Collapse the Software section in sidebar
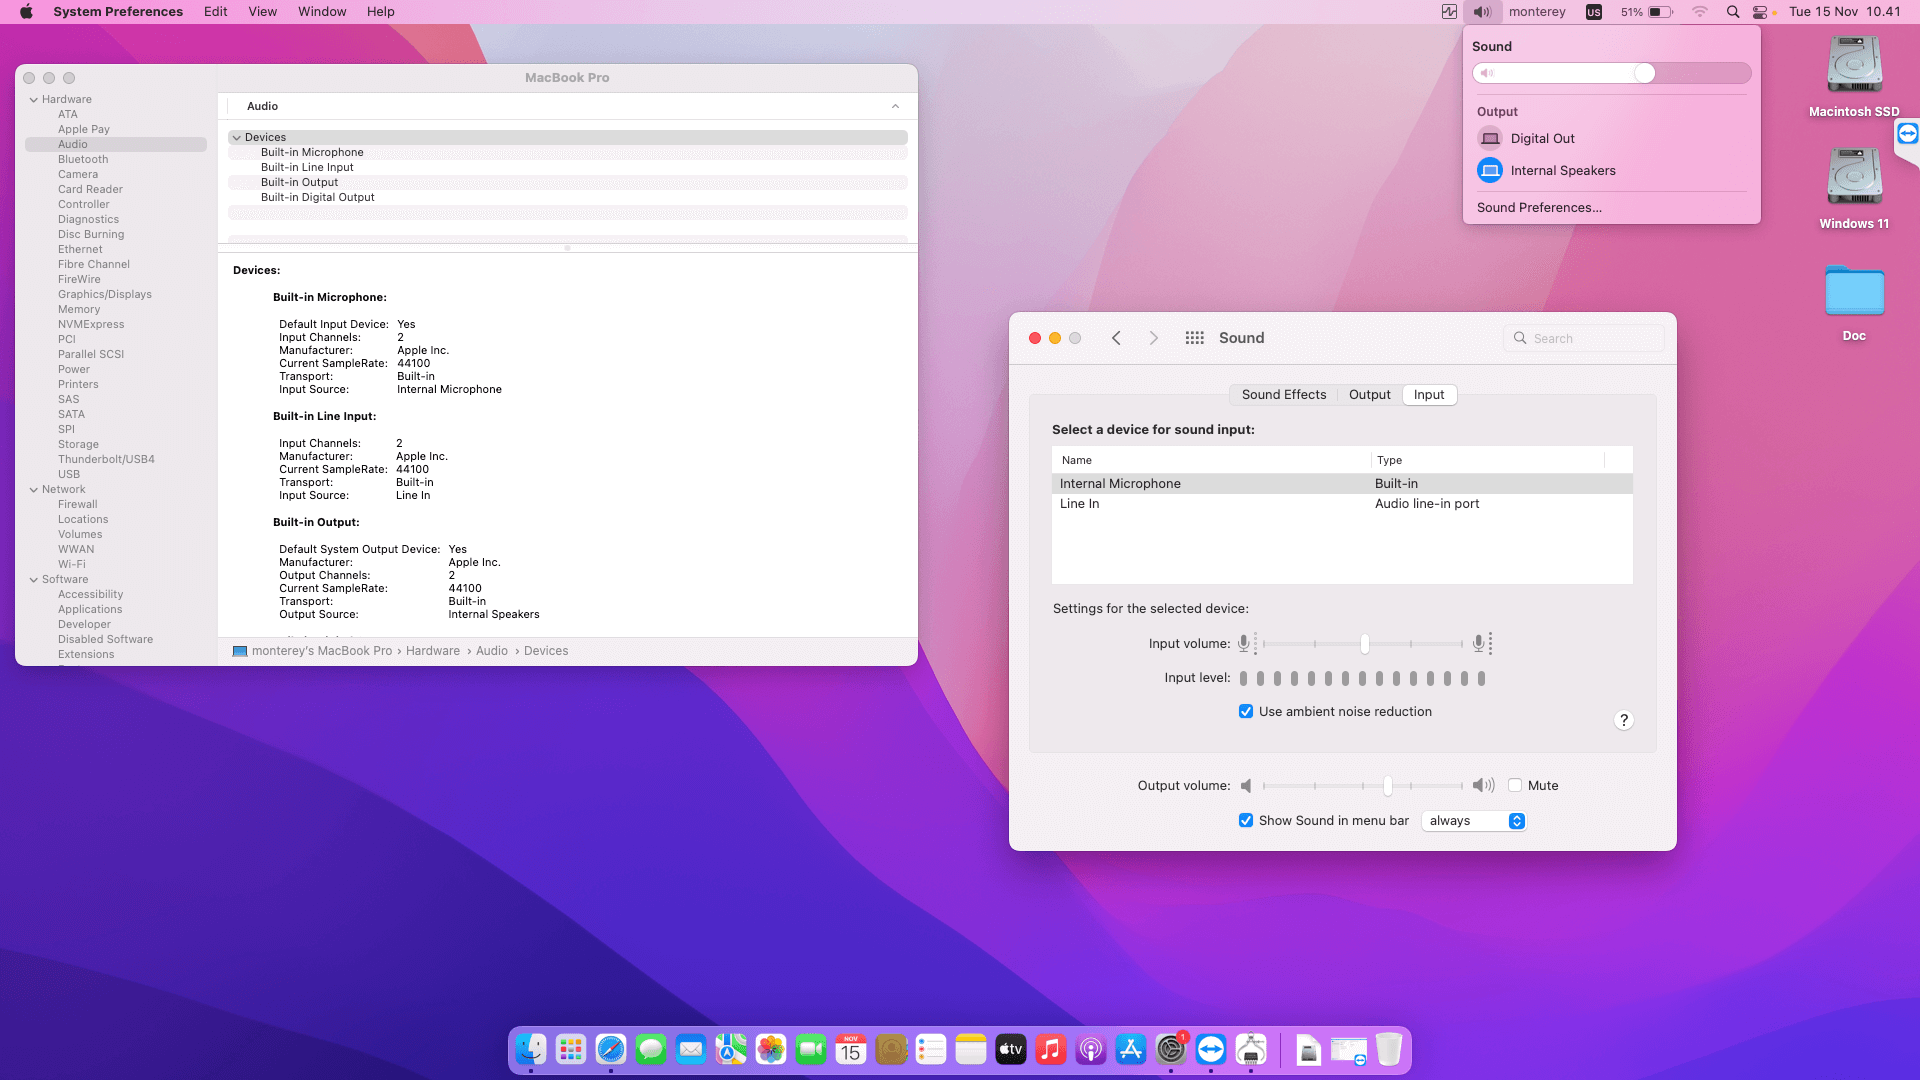 point(34,580)
